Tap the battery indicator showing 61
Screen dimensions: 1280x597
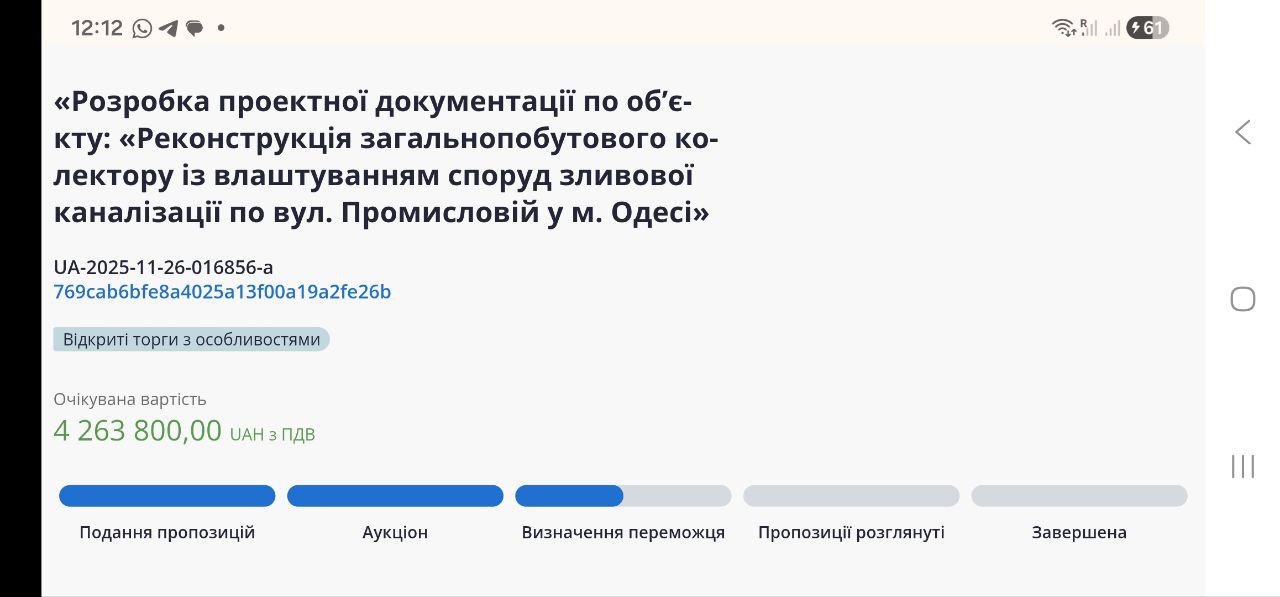click(x=1148, y=28)
